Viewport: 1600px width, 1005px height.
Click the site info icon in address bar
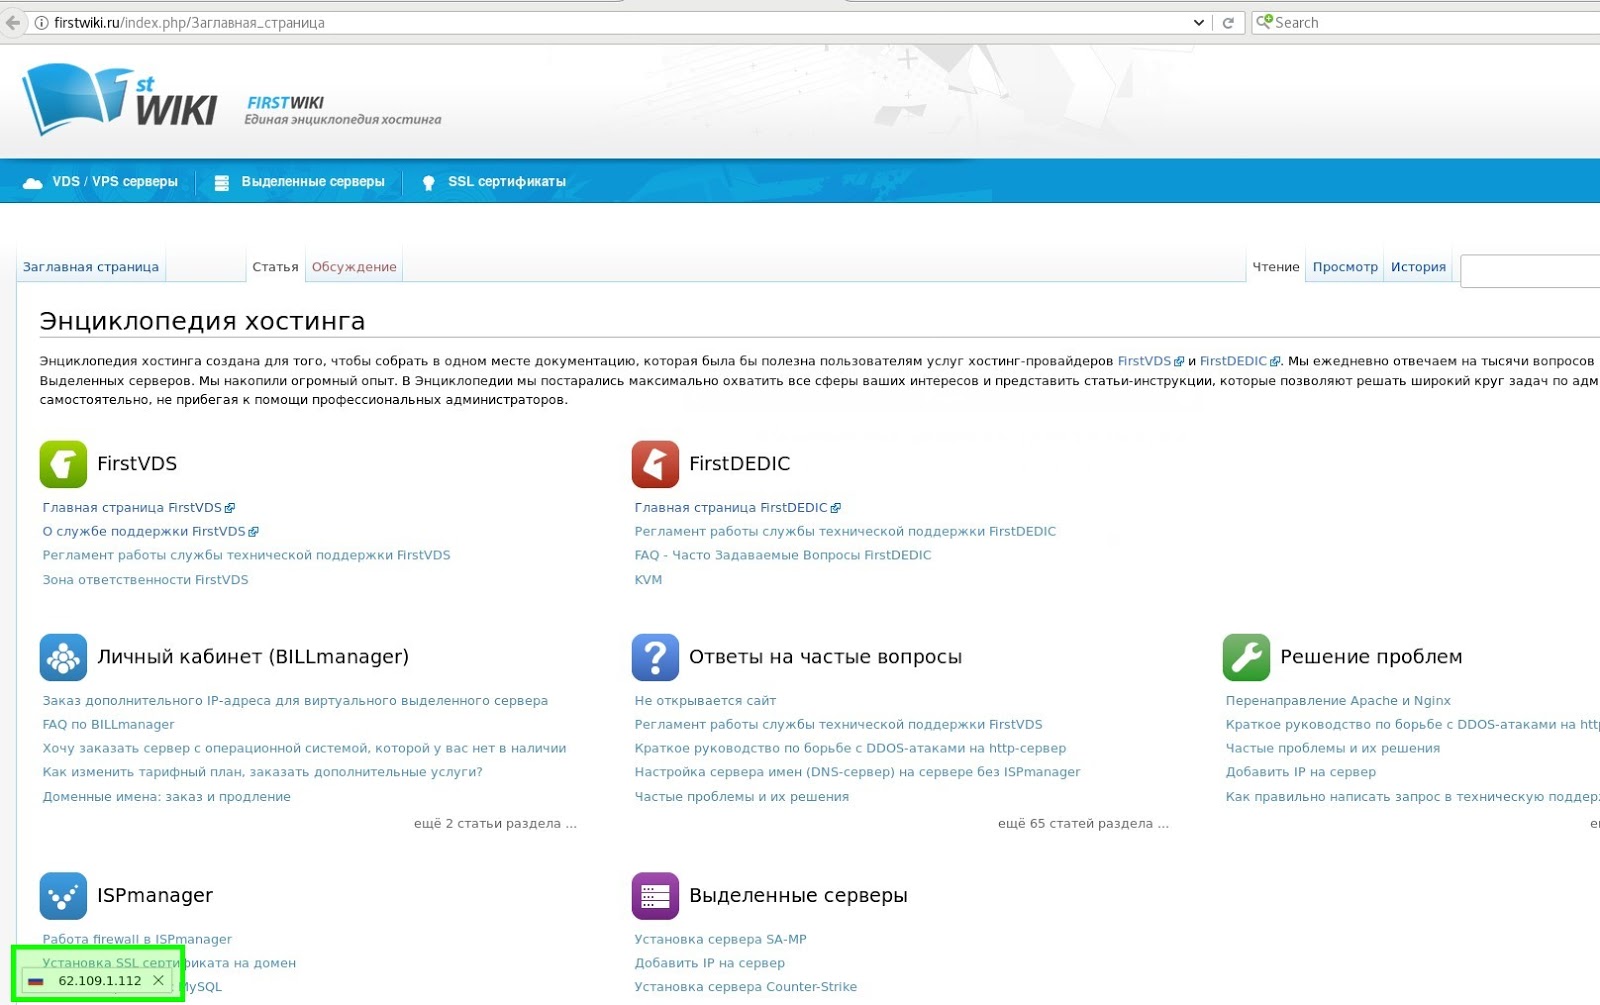[41, 22]
